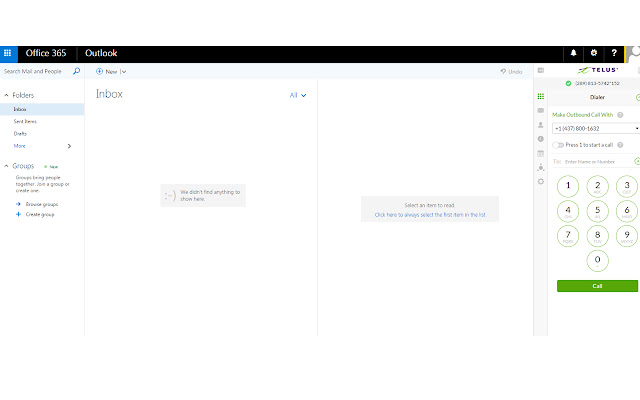
Task: Click help icon beside Press 1 to start a call
Action: click(620, 145)
